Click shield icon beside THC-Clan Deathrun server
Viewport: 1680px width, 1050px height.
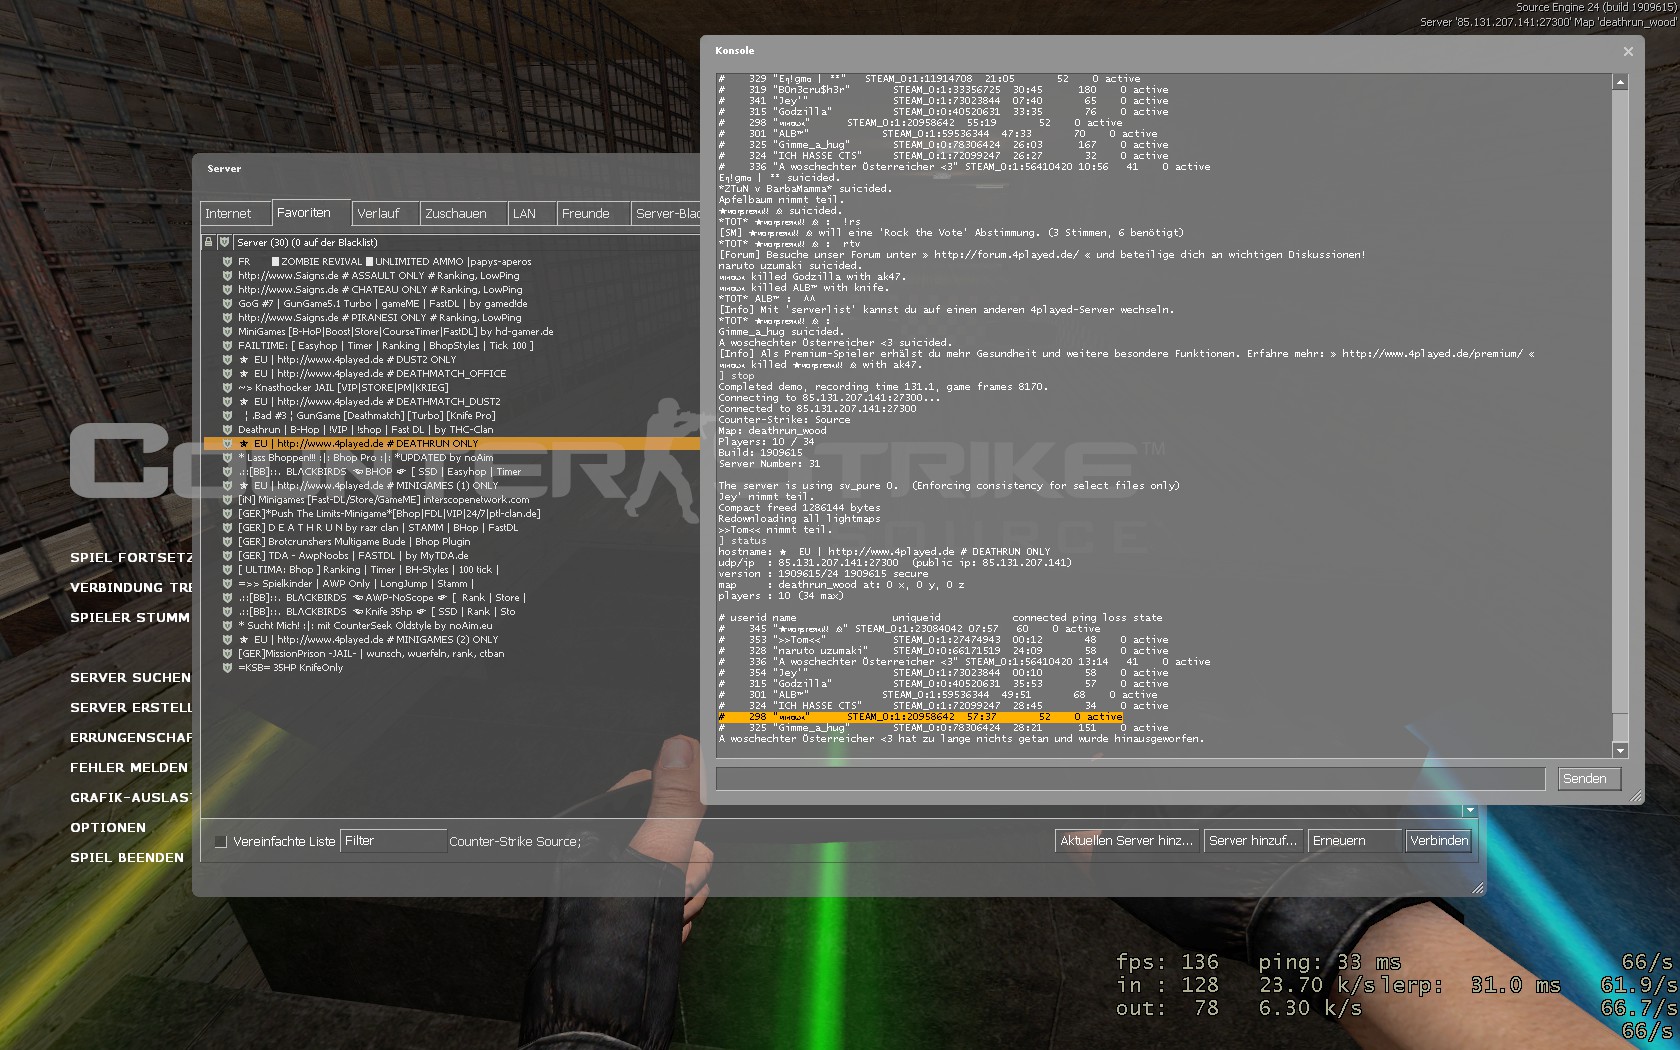tap(227, 429)
